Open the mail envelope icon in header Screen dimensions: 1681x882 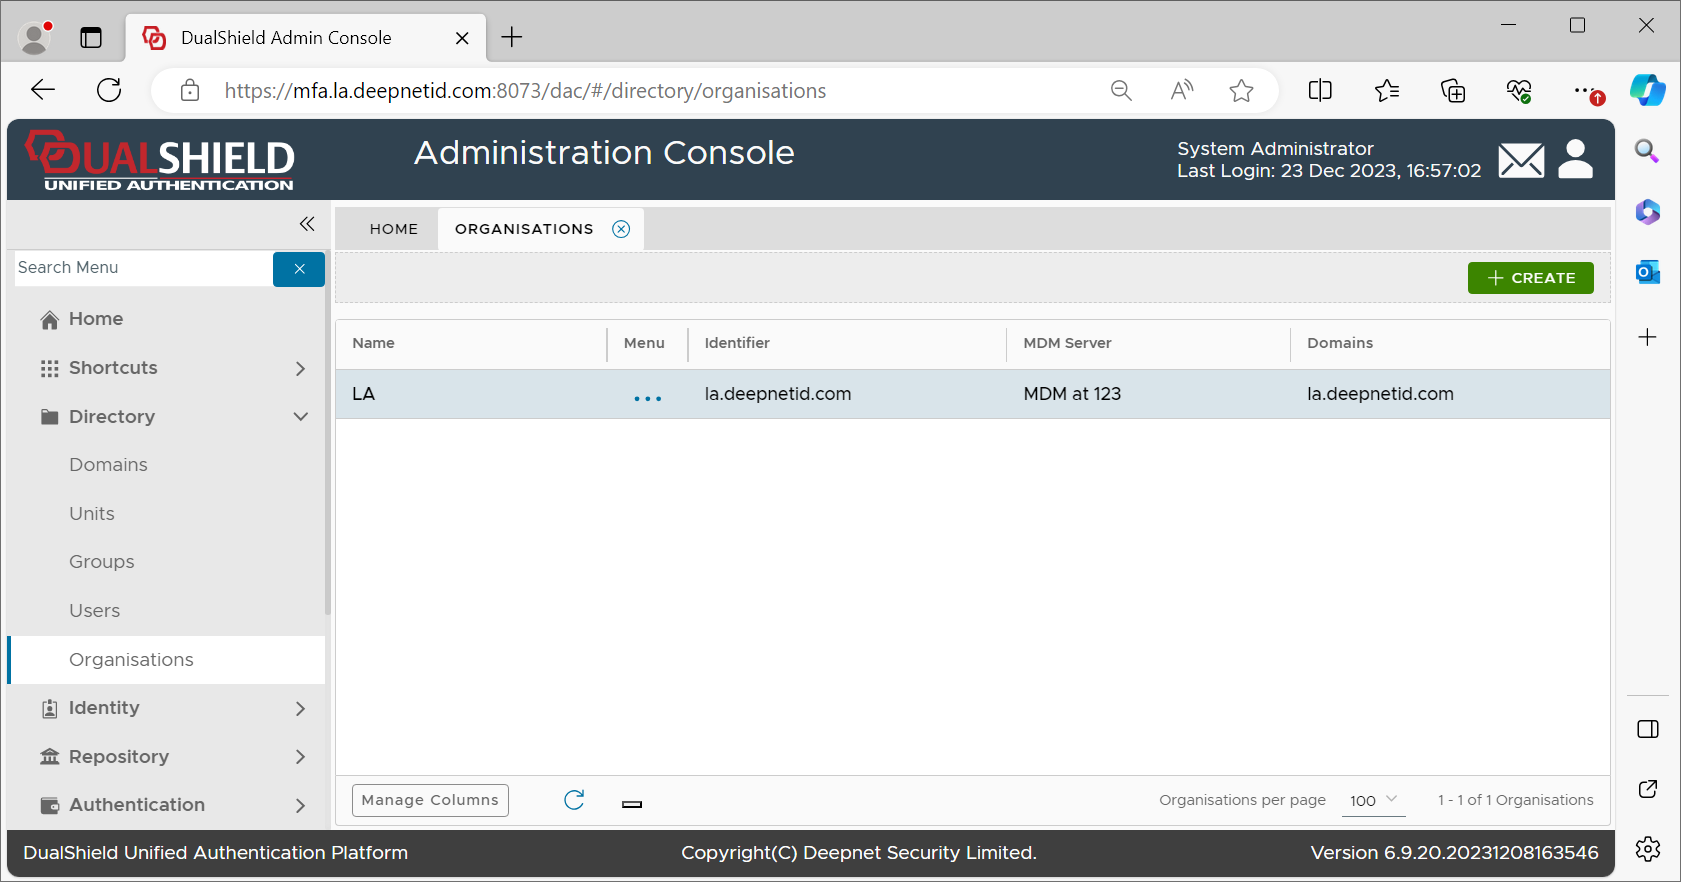tap(1521, 160)
